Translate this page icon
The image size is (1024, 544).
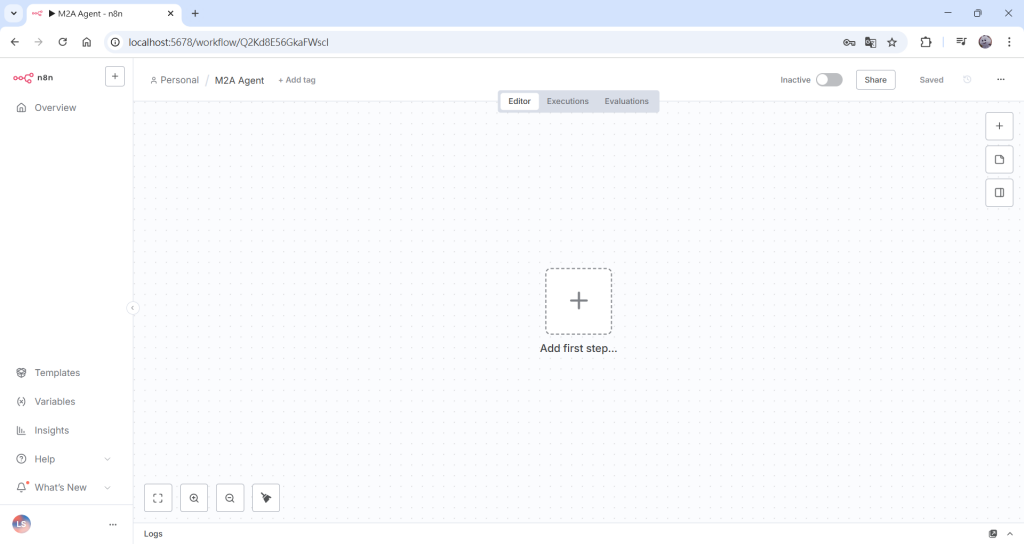tap(871, 42)
